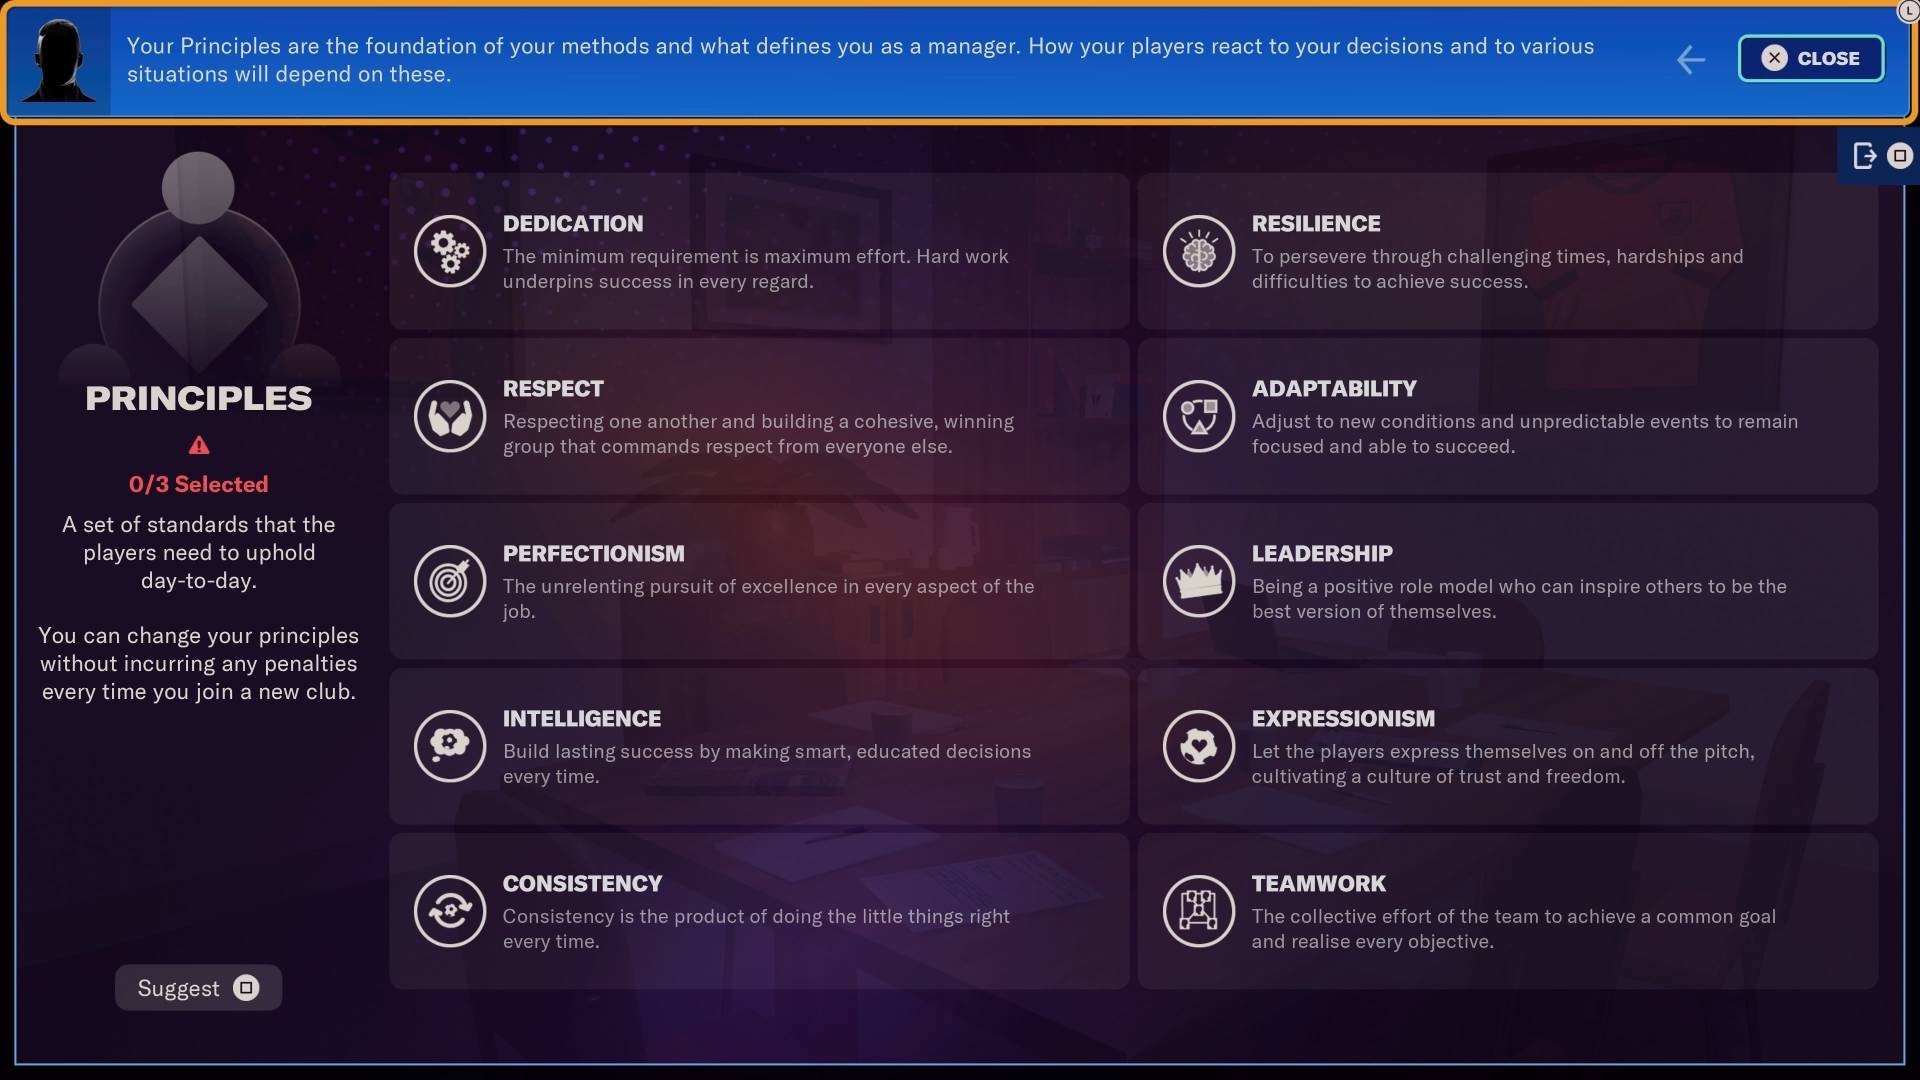Navigate back using the arrow button

click(1691, 59)
